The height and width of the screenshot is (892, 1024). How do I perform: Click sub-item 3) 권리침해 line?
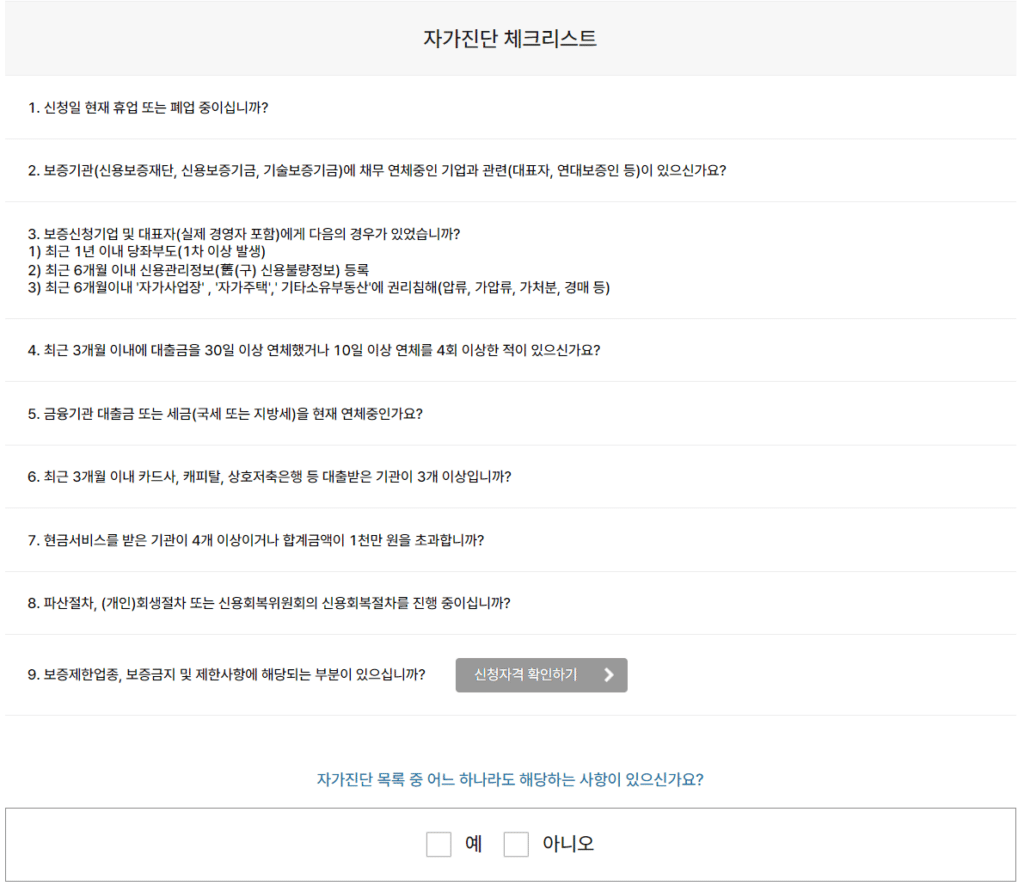pos(318,288)
